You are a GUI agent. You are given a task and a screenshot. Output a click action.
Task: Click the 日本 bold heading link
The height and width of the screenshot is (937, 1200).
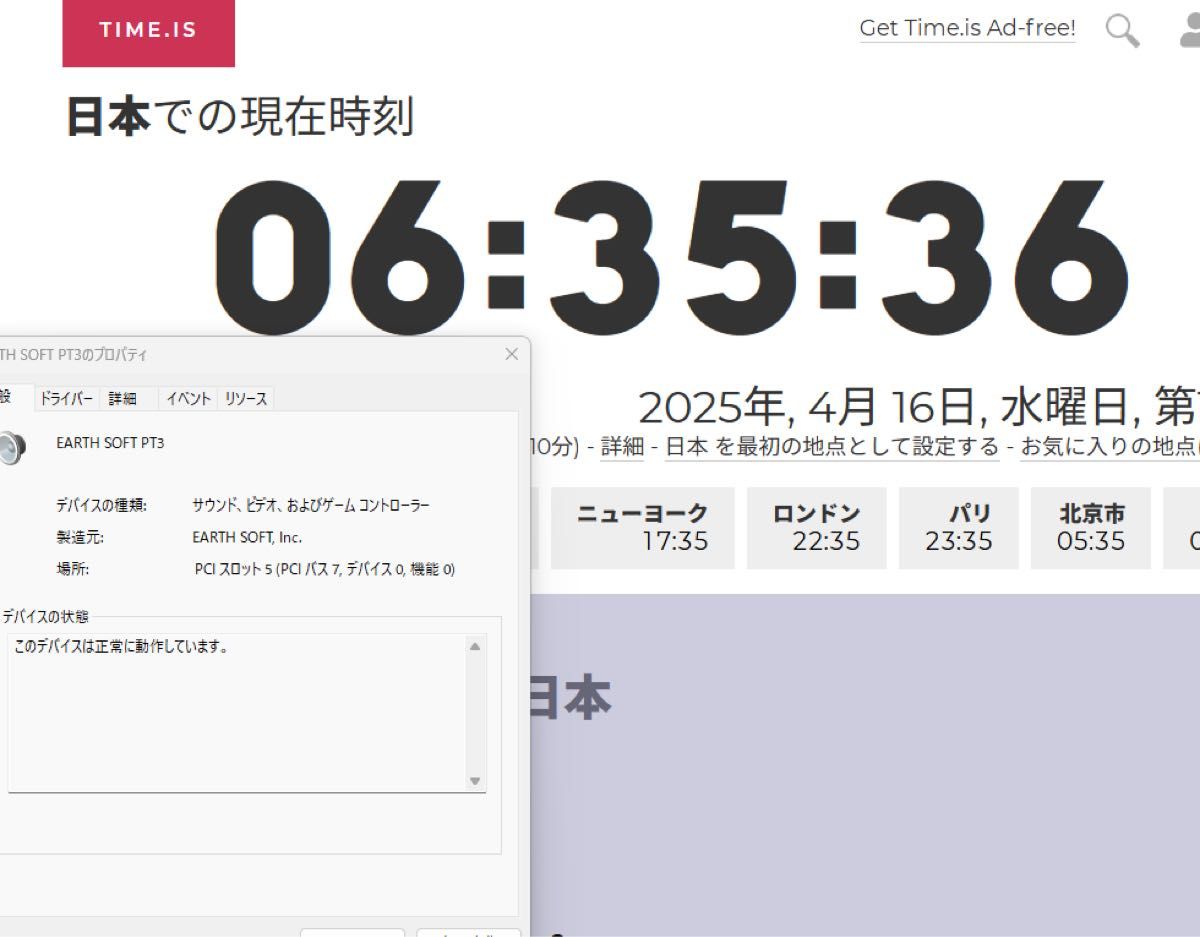pos(108,117)
